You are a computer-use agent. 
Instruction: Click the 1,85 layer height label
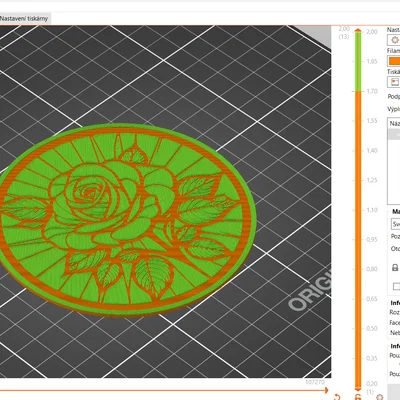tap(372, 61)
